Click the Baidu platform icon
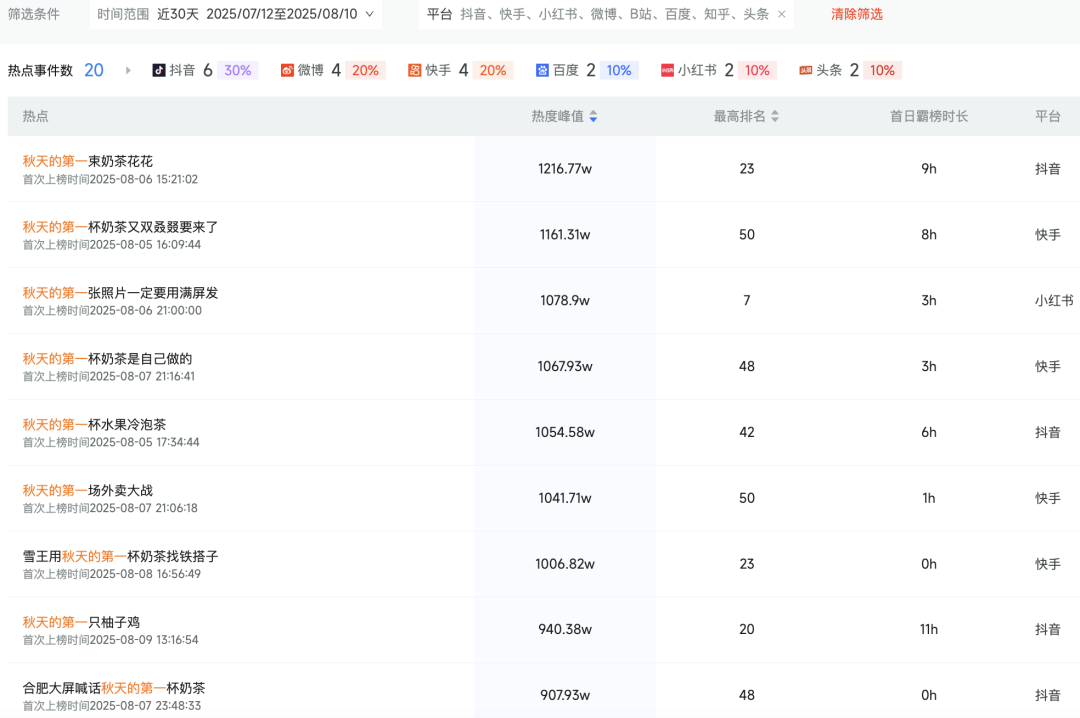The image size is (1080, 718). 542,70
